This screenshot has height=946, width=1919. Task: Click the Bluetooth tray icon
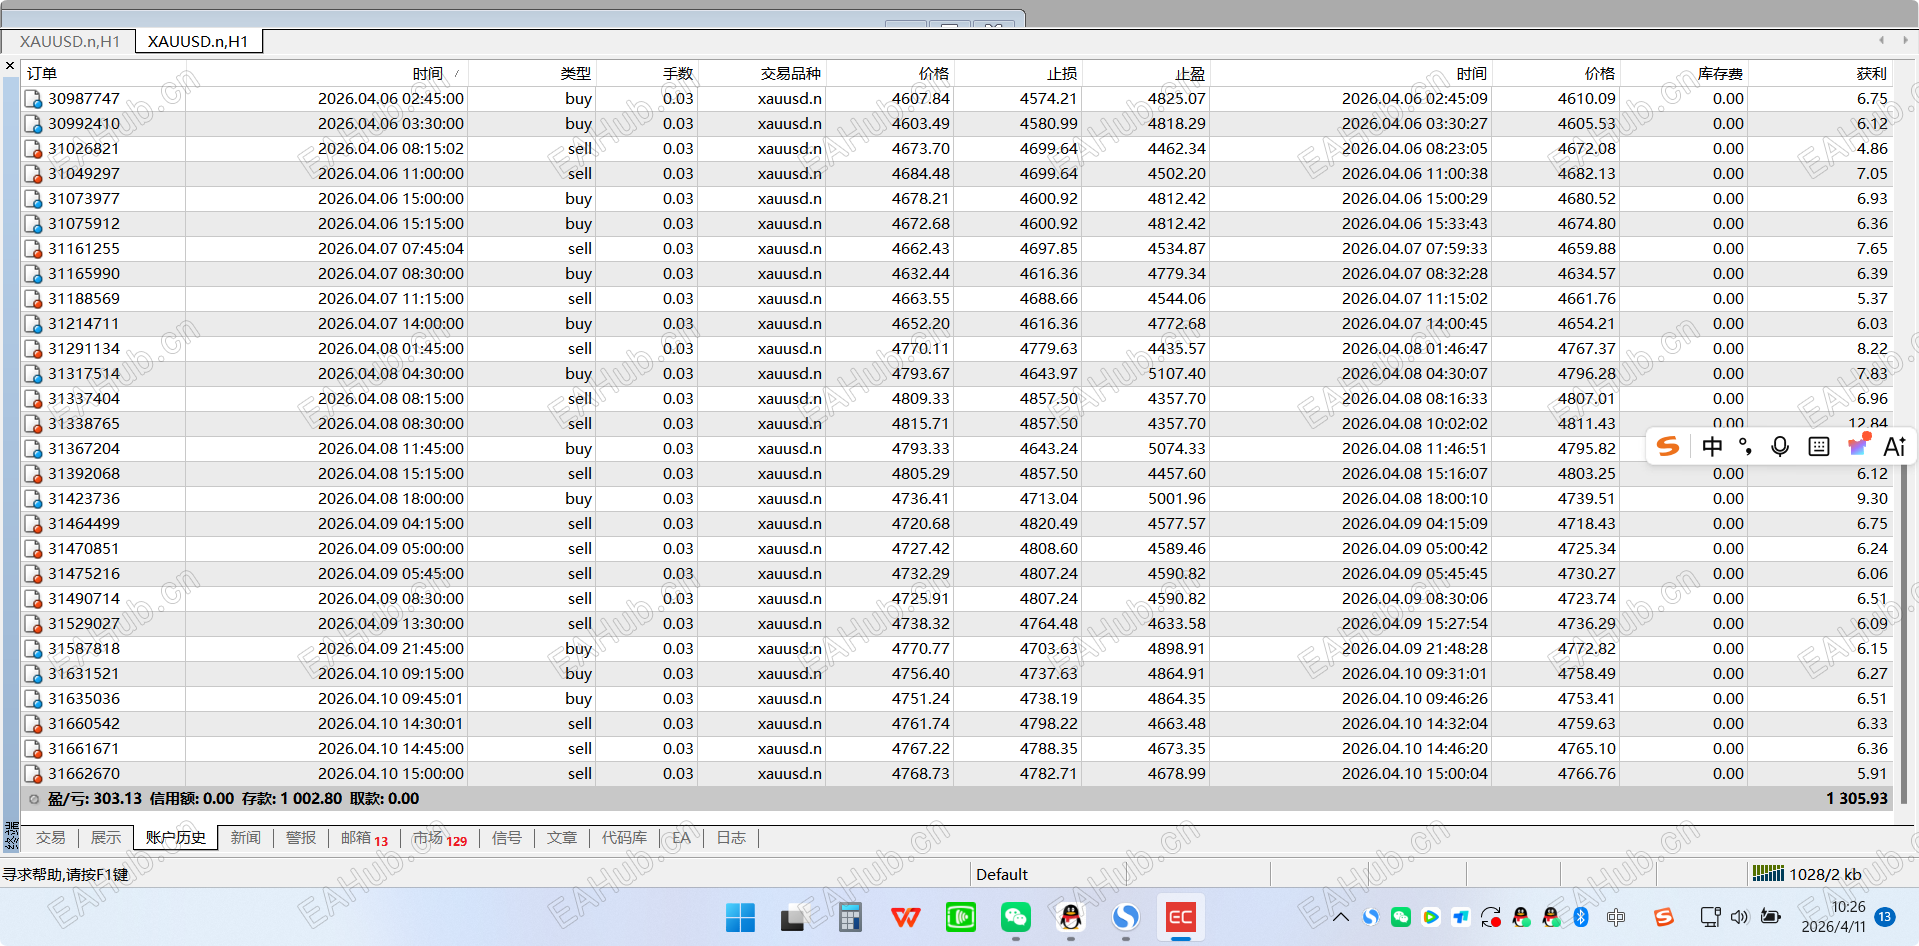(x=1581, y=917)
